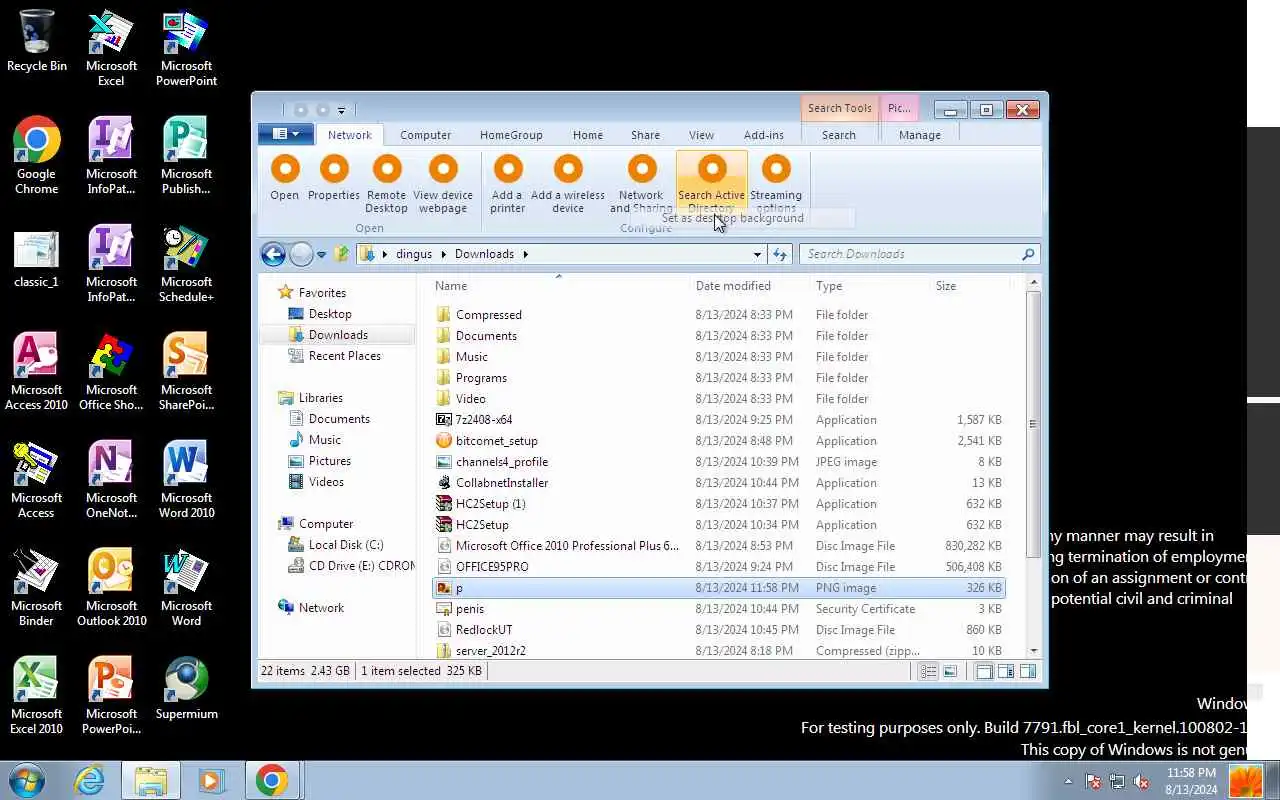
Task: Open Streaming options in the ribbon
Action: [x=776, y=184]
